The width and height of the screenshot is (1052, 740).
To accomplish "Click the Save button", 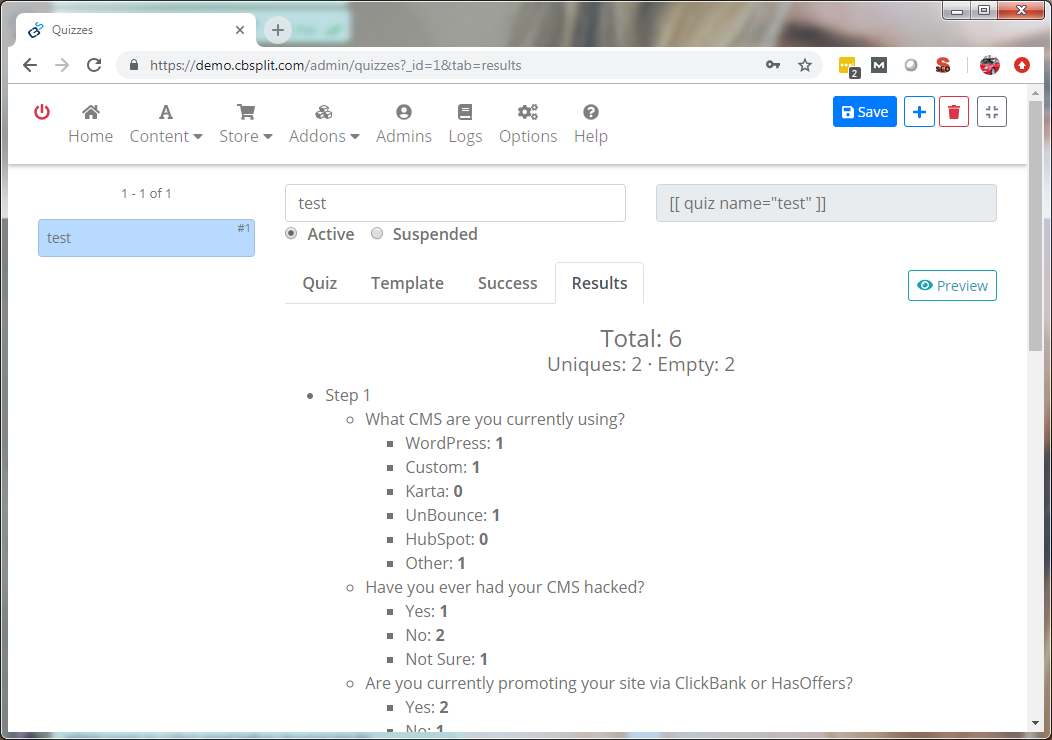I will [x=864, y=112].
